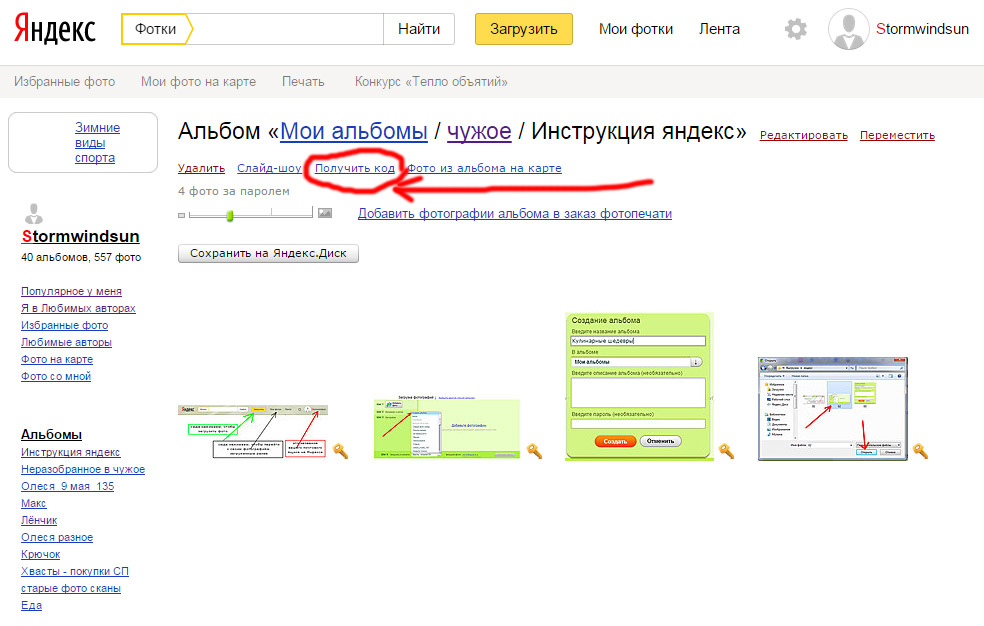
Task: Open 'Фото со мной' sidebar link
Action: tap(56, 376)
